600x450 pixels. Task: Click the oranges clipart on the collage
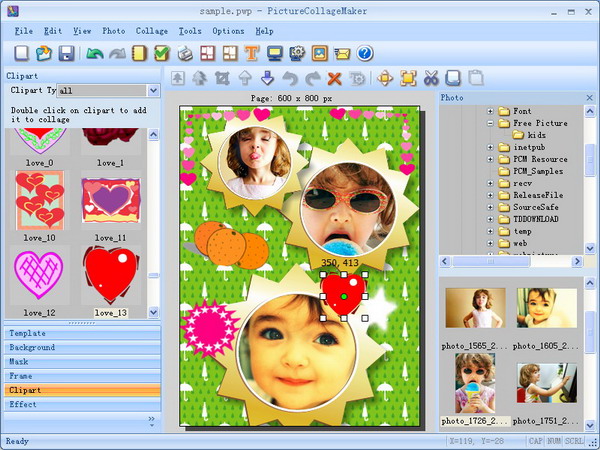click(231, 245)
